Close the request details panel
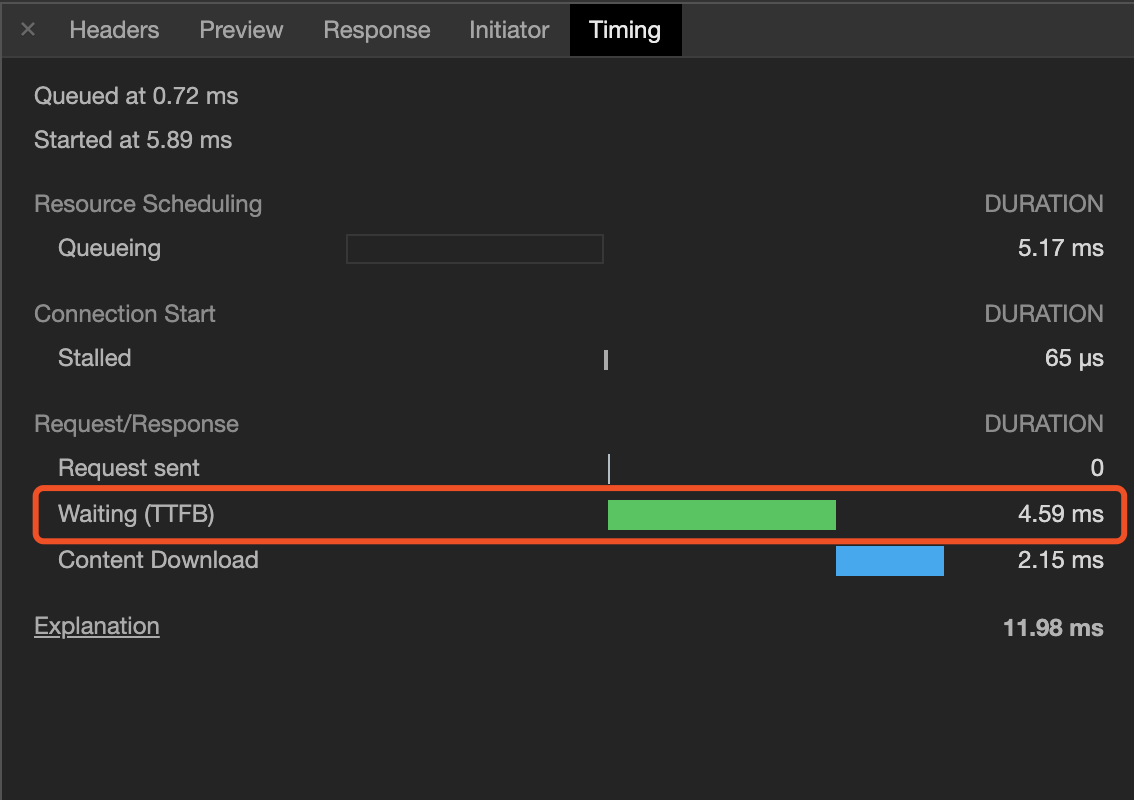Viewport: 1134px width, 800px height. click(28, 30)
